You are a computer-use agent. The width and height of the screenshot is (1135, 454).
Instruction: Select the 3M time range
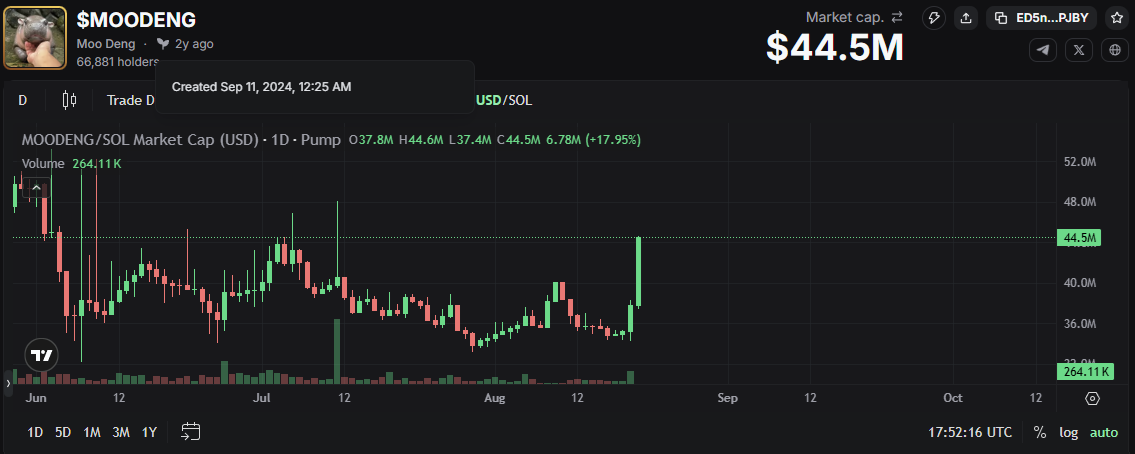tap(121, 432)
